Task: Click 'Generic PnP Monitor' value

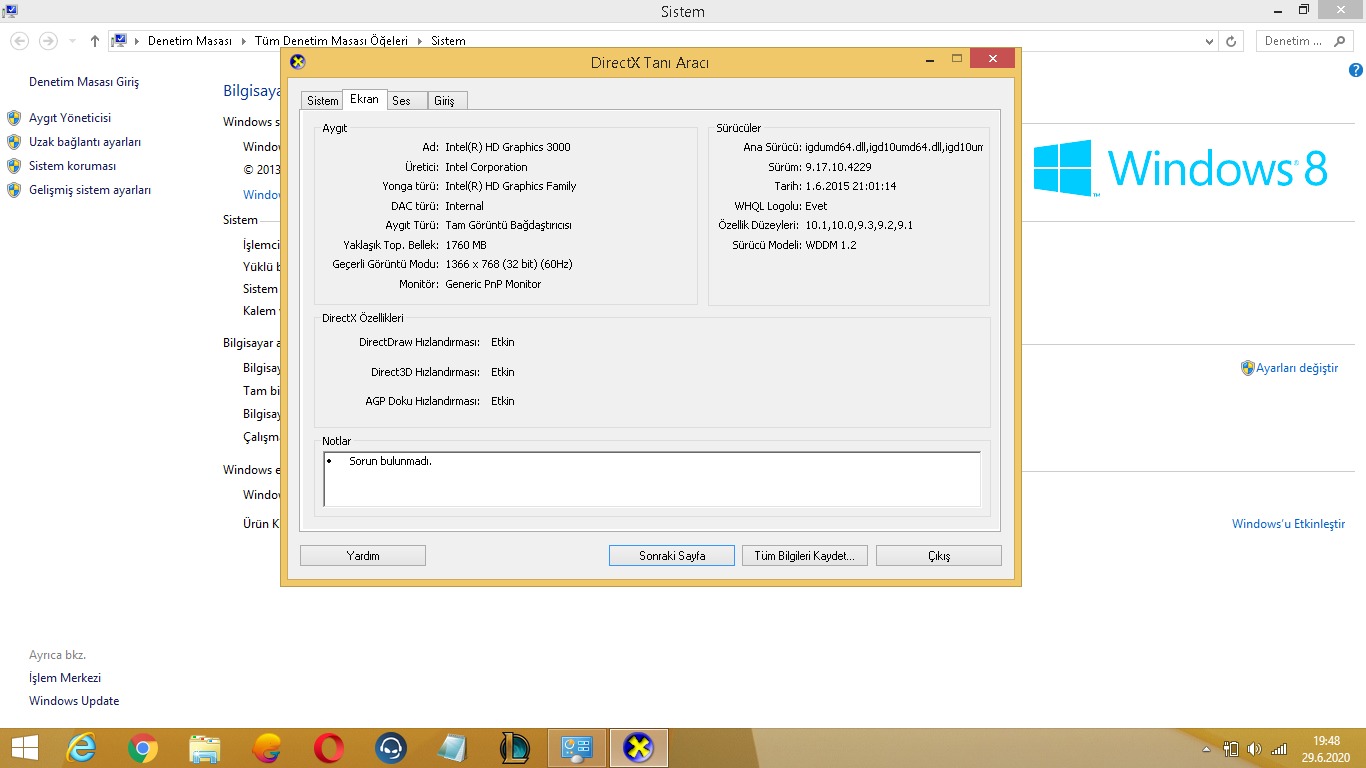Action: 493,284
